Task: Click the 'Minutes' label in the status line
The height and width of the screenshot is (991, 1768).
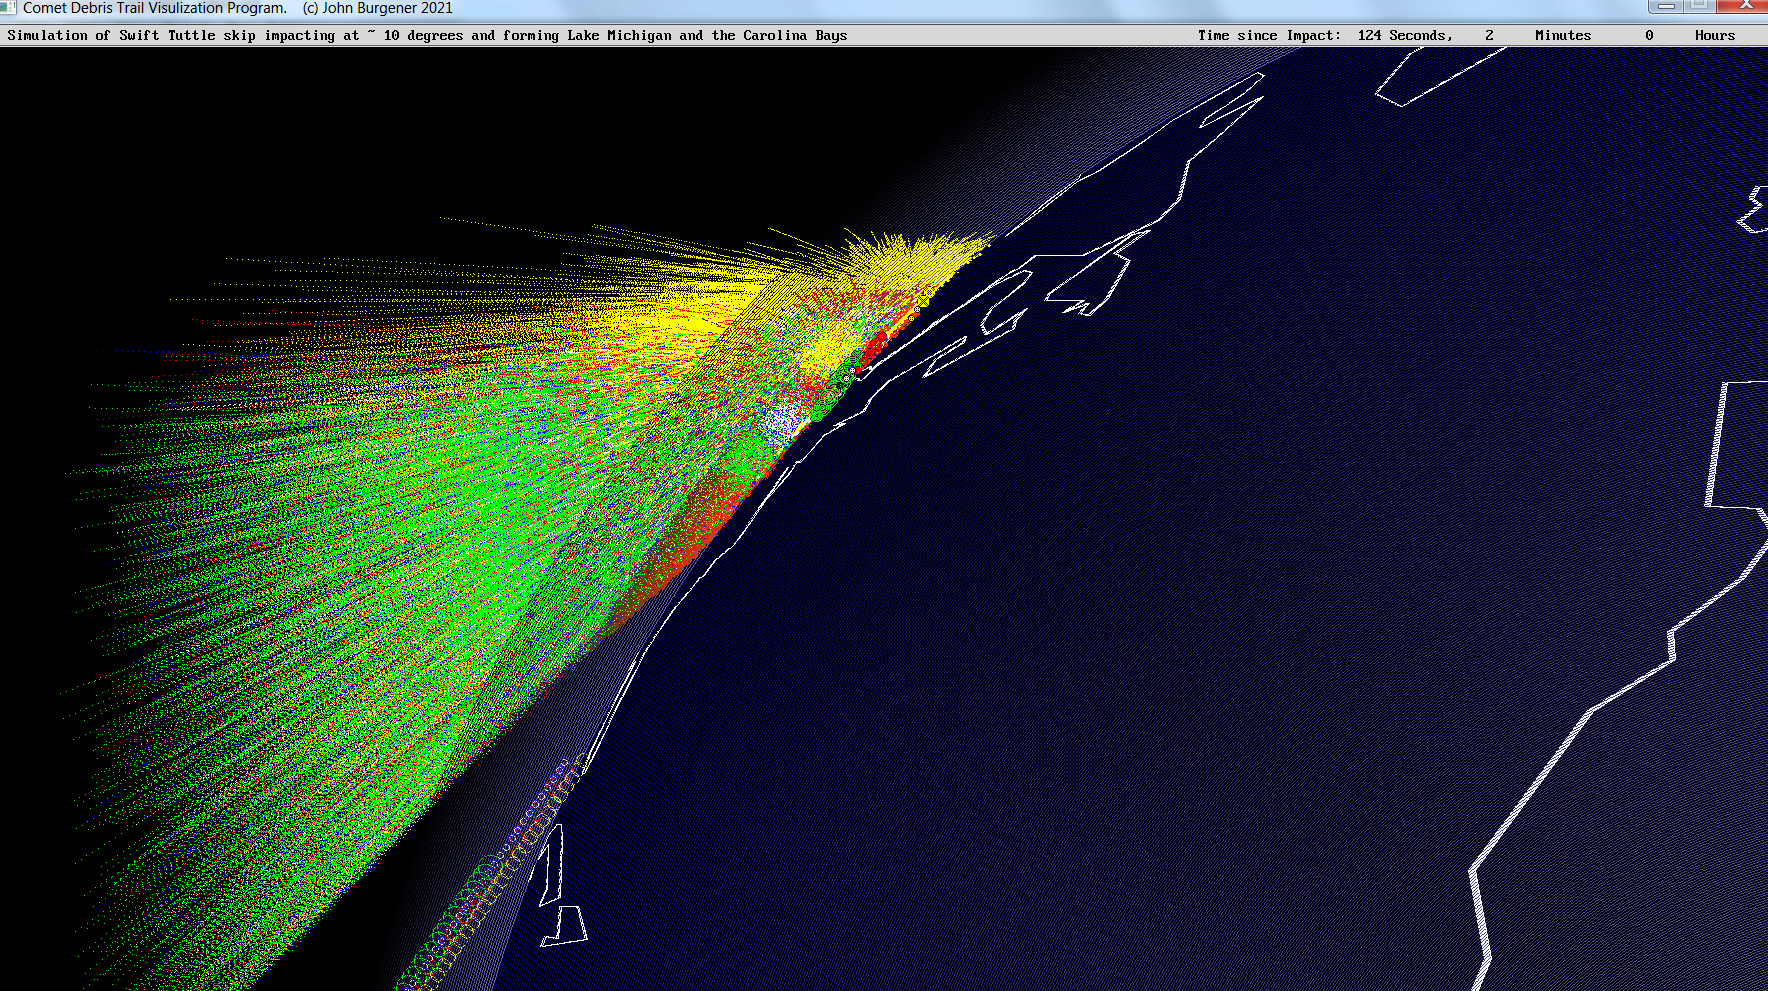Action: coord(1562,35)
